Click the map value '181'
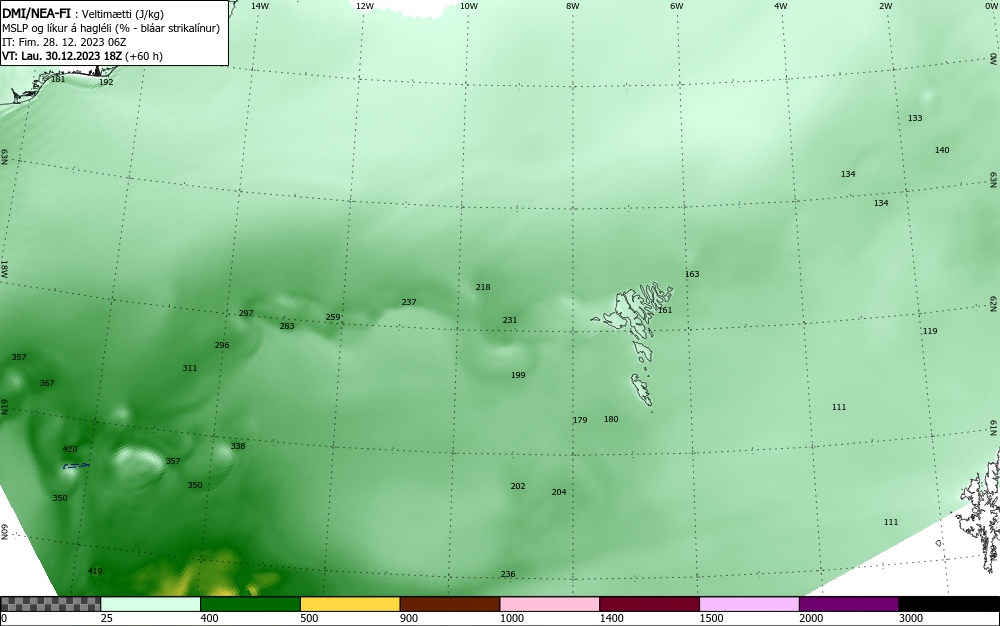1000x626 pixels. (58, 80)
